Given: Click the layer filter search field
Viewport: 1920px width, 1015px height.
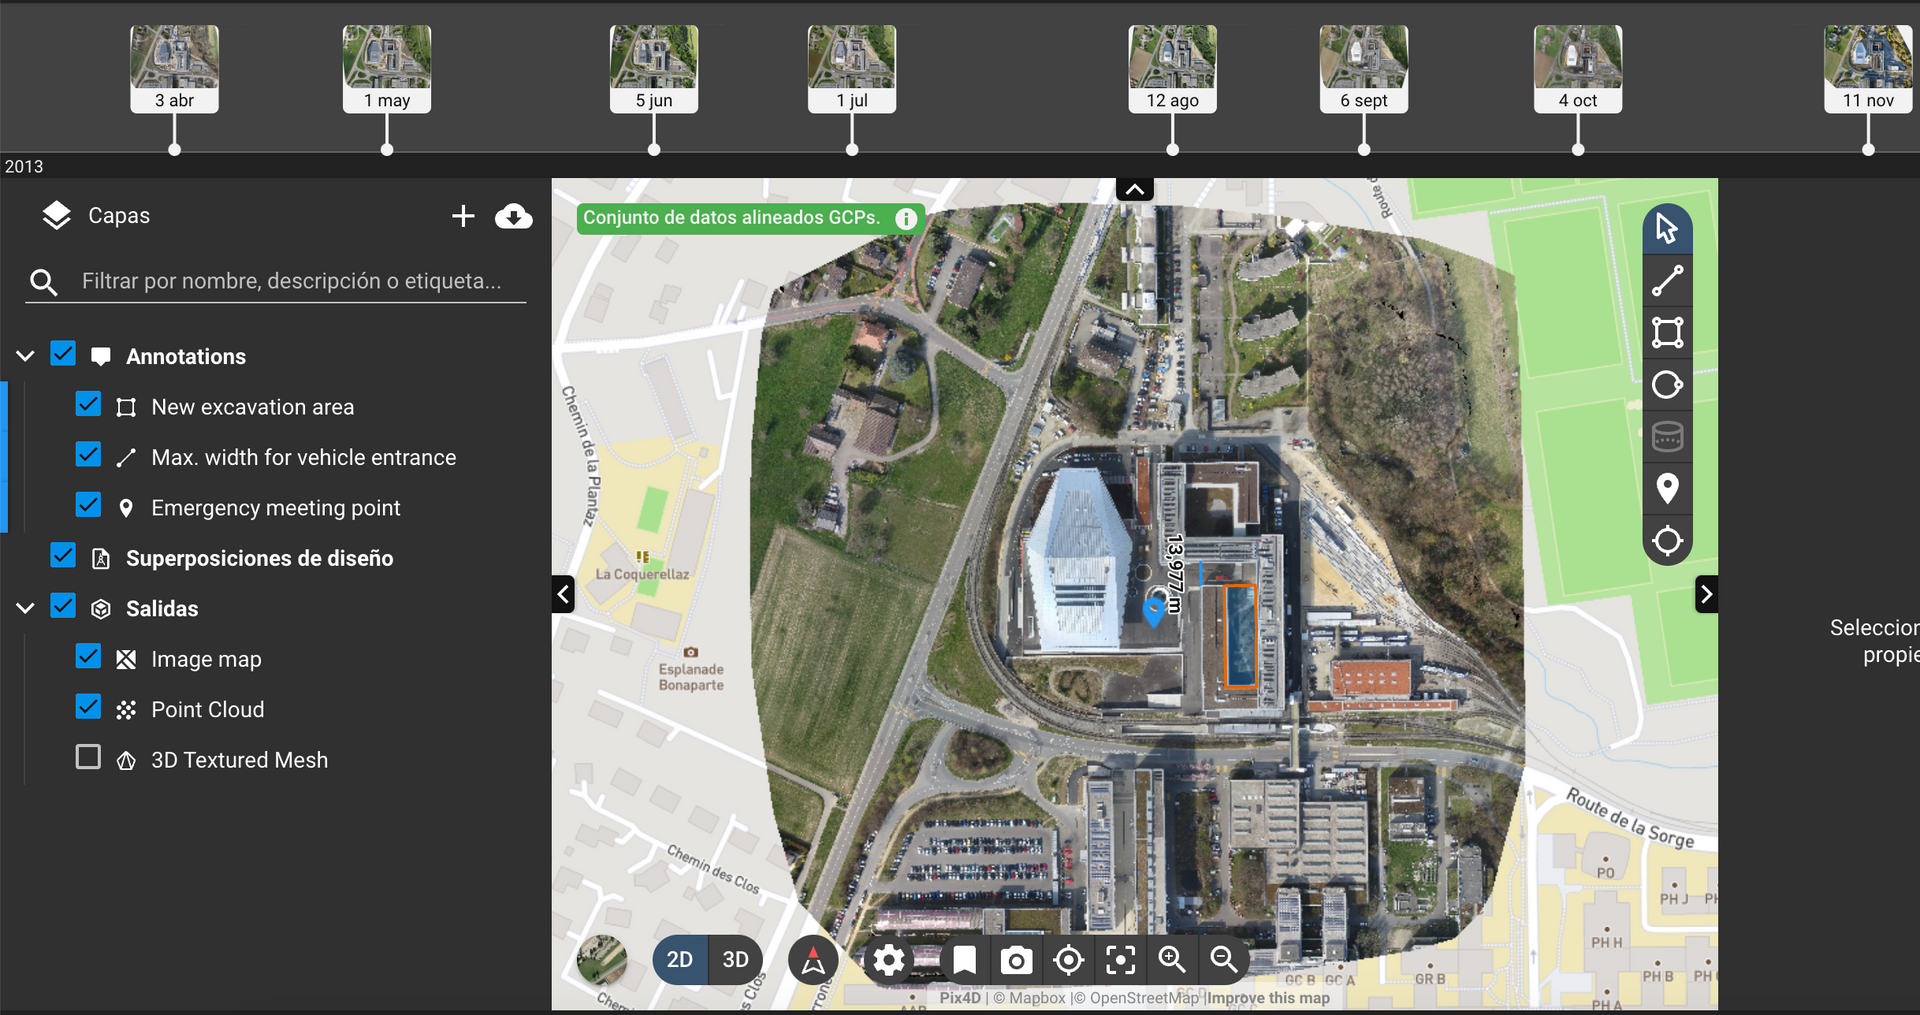Looking at the screenshot, I should coord(292,281).
